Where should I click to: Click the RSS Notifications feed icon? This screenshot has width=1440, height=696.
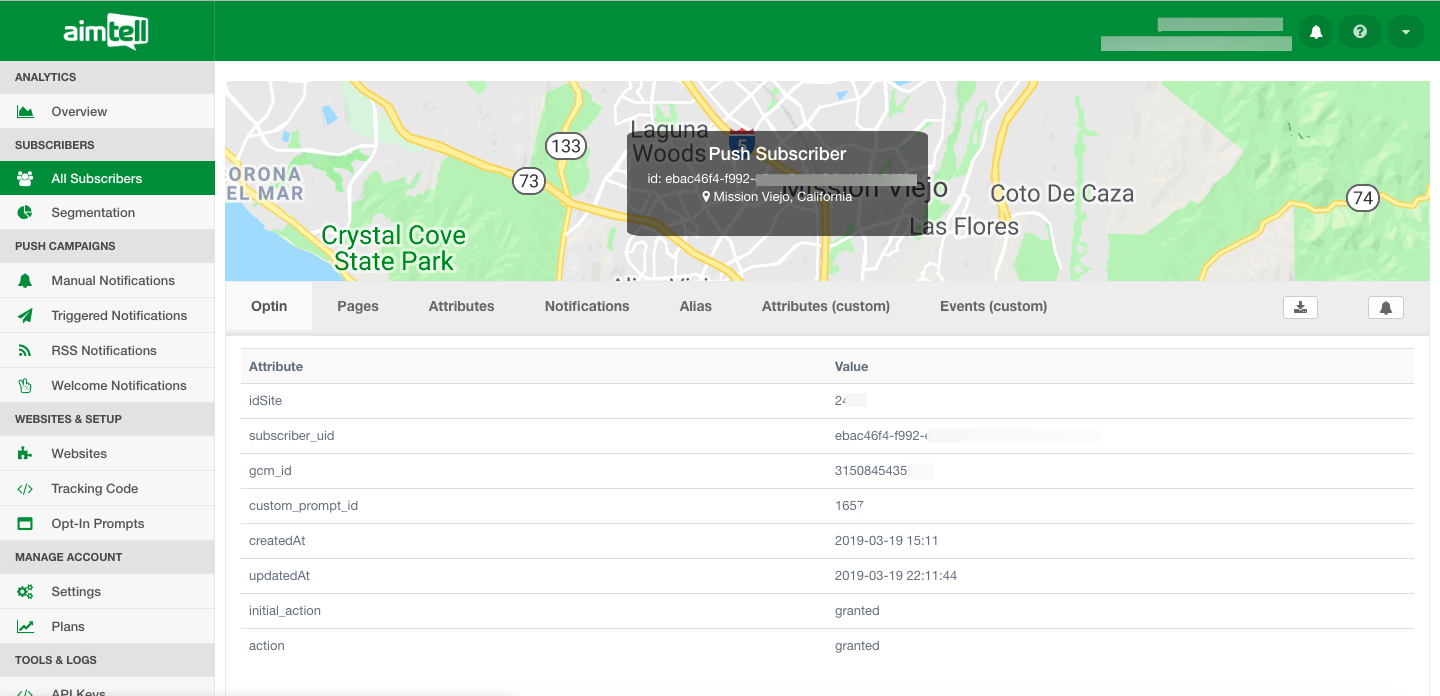(x=25, y=351)
